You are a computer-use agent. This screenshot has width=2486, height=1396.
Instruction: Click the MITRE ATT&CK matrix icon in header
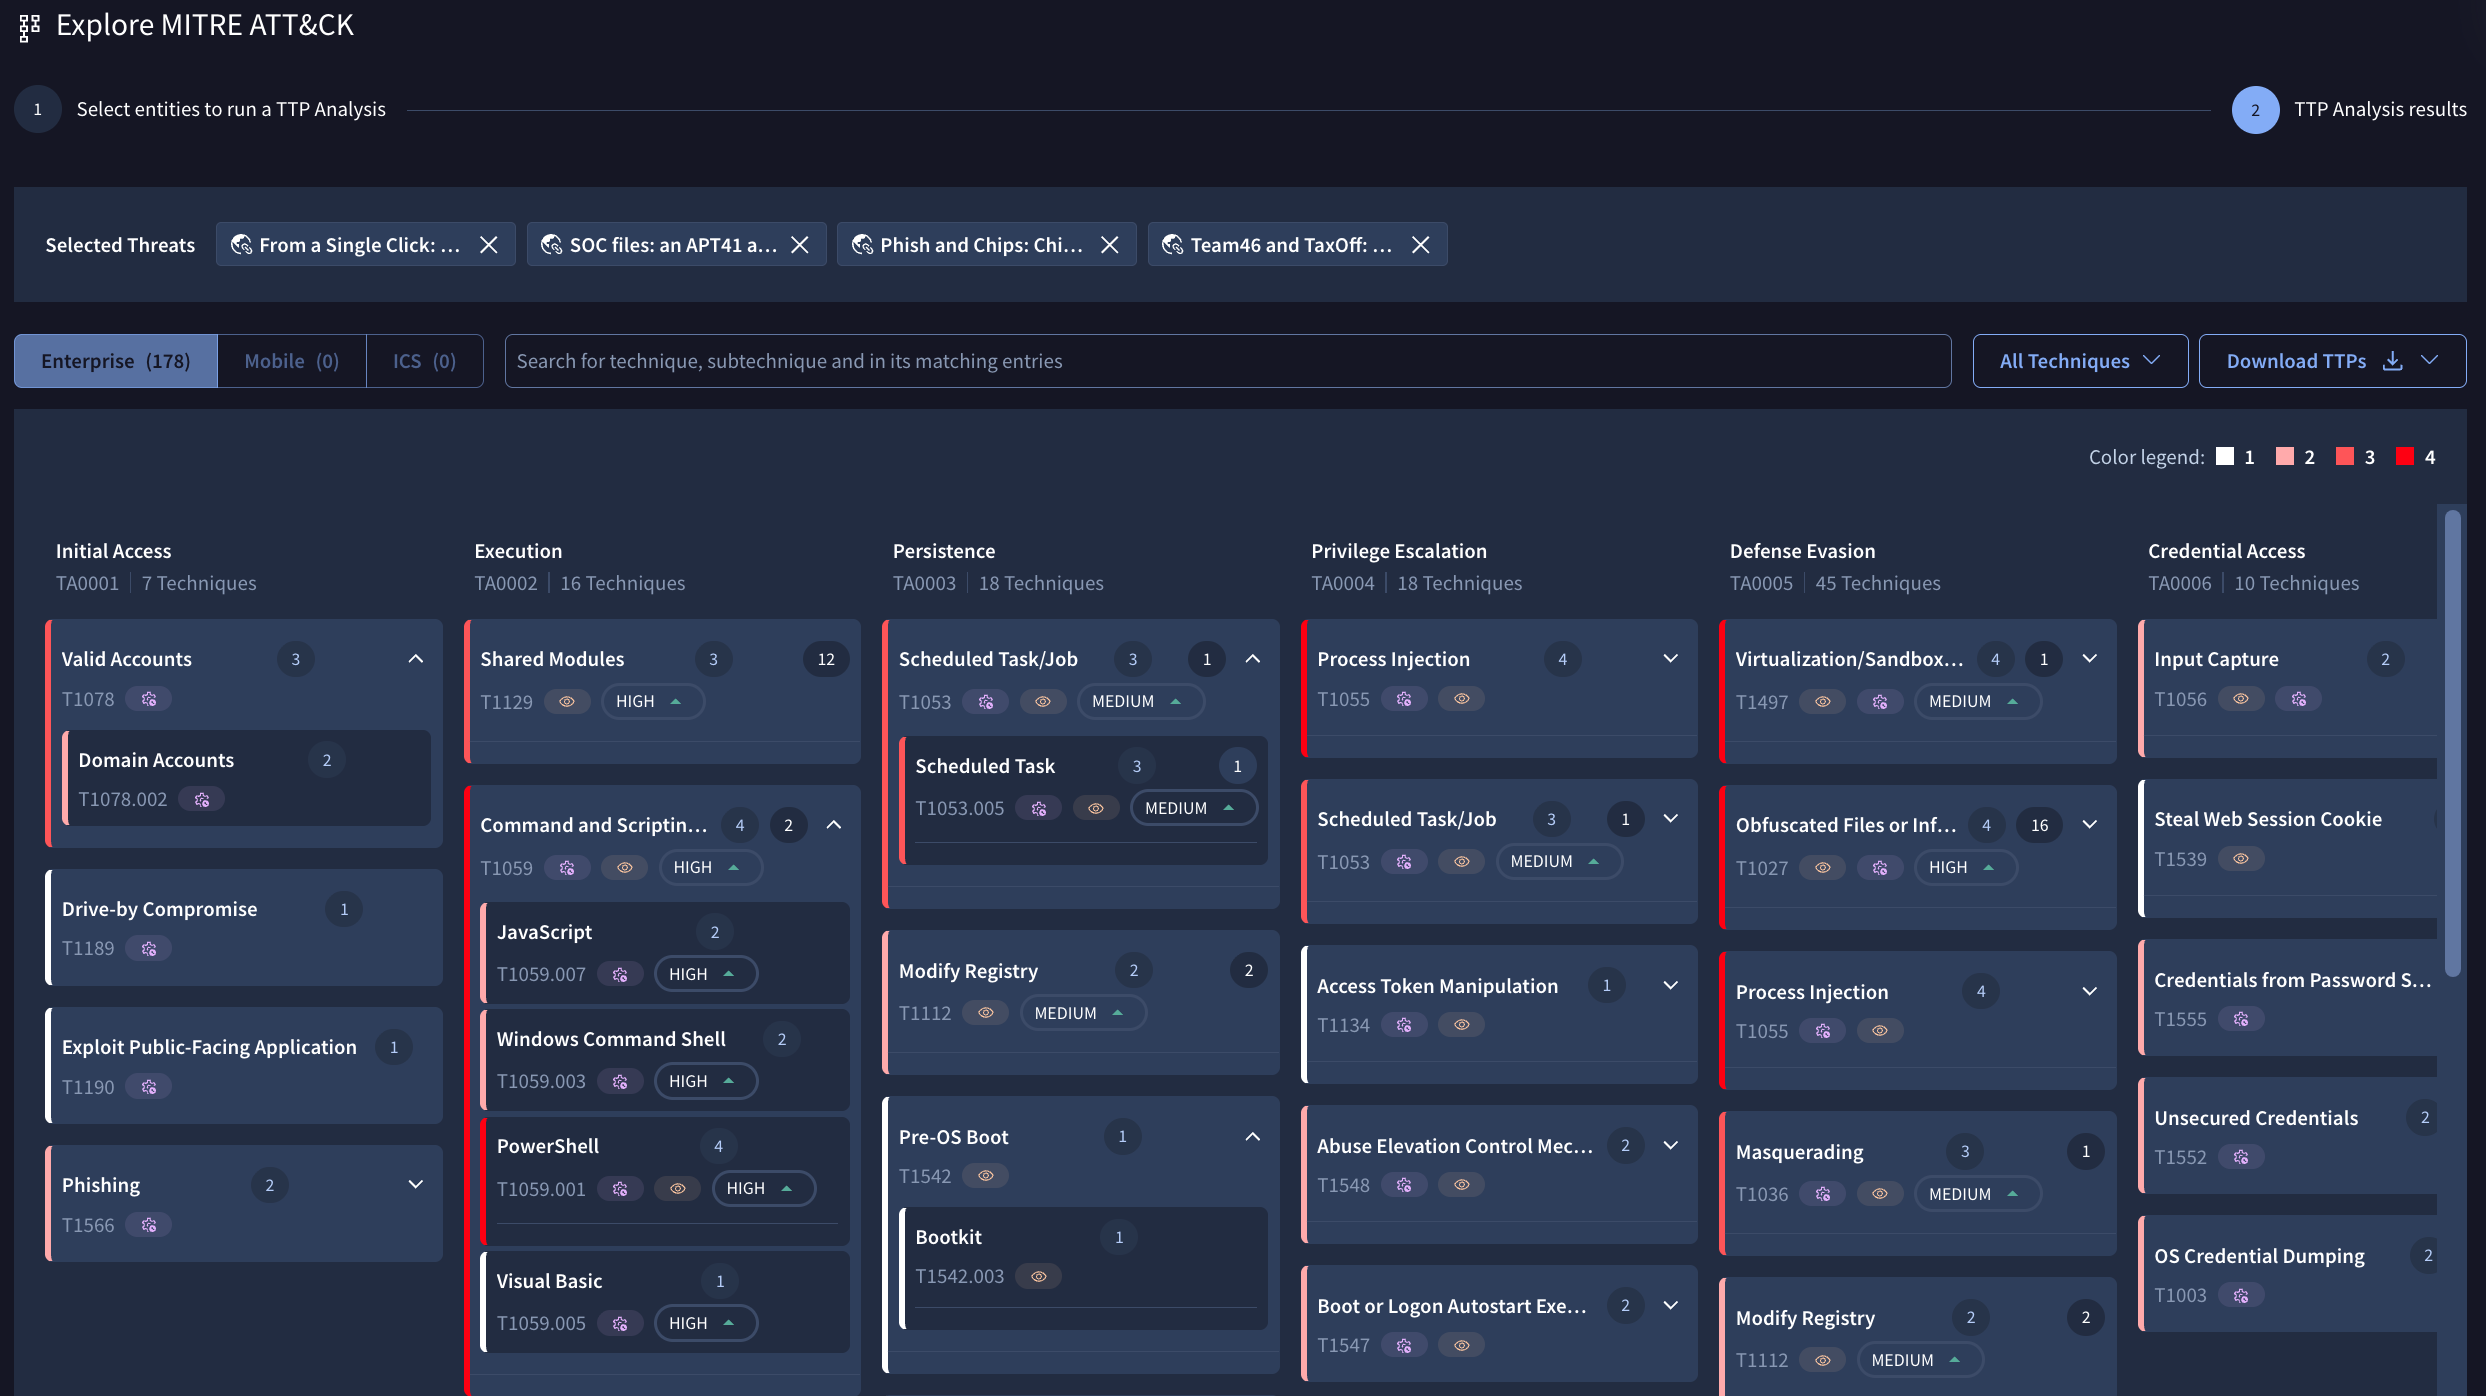29,27
